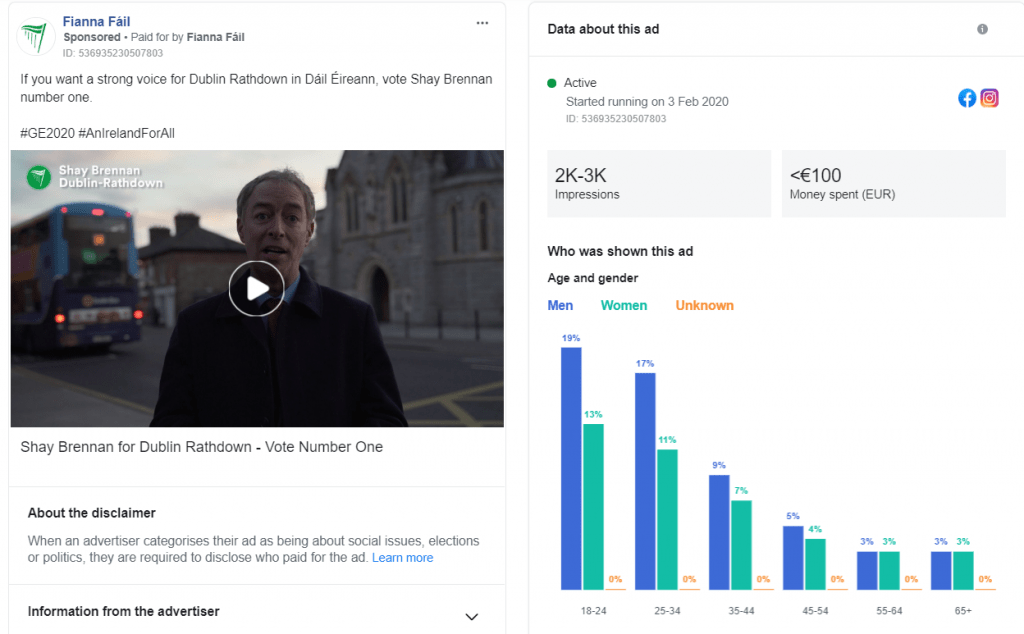Toggle the Women legend label
Image resolution: width=1024 pixels, height=634 pixels.
623,305
